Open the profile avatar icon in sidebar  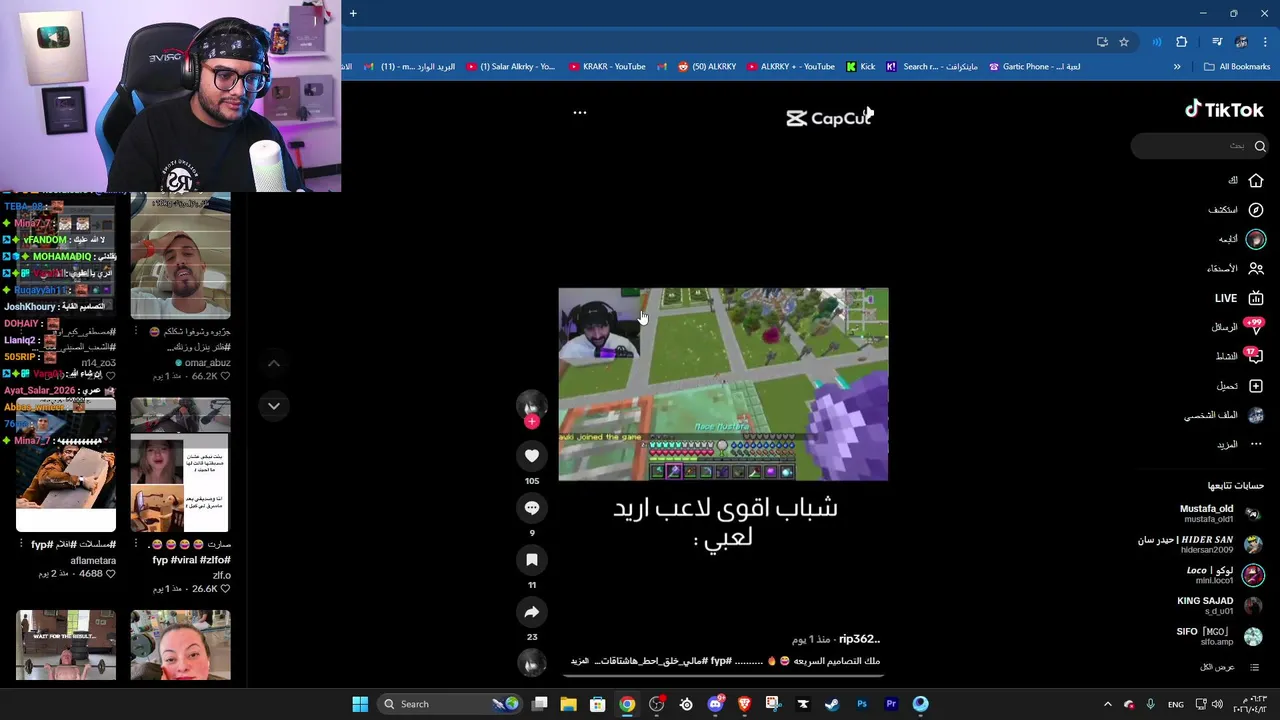click(x=1256, y=415)
